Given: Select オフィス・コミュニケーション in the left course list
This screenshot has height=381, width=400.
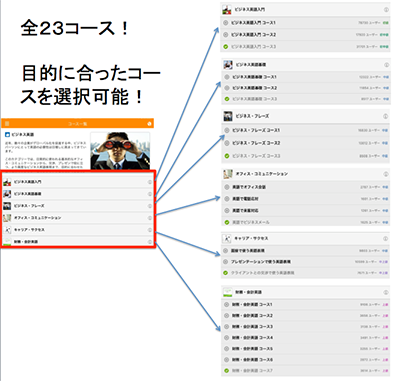Looking at the screenshot, I should [x=78, y=218].
